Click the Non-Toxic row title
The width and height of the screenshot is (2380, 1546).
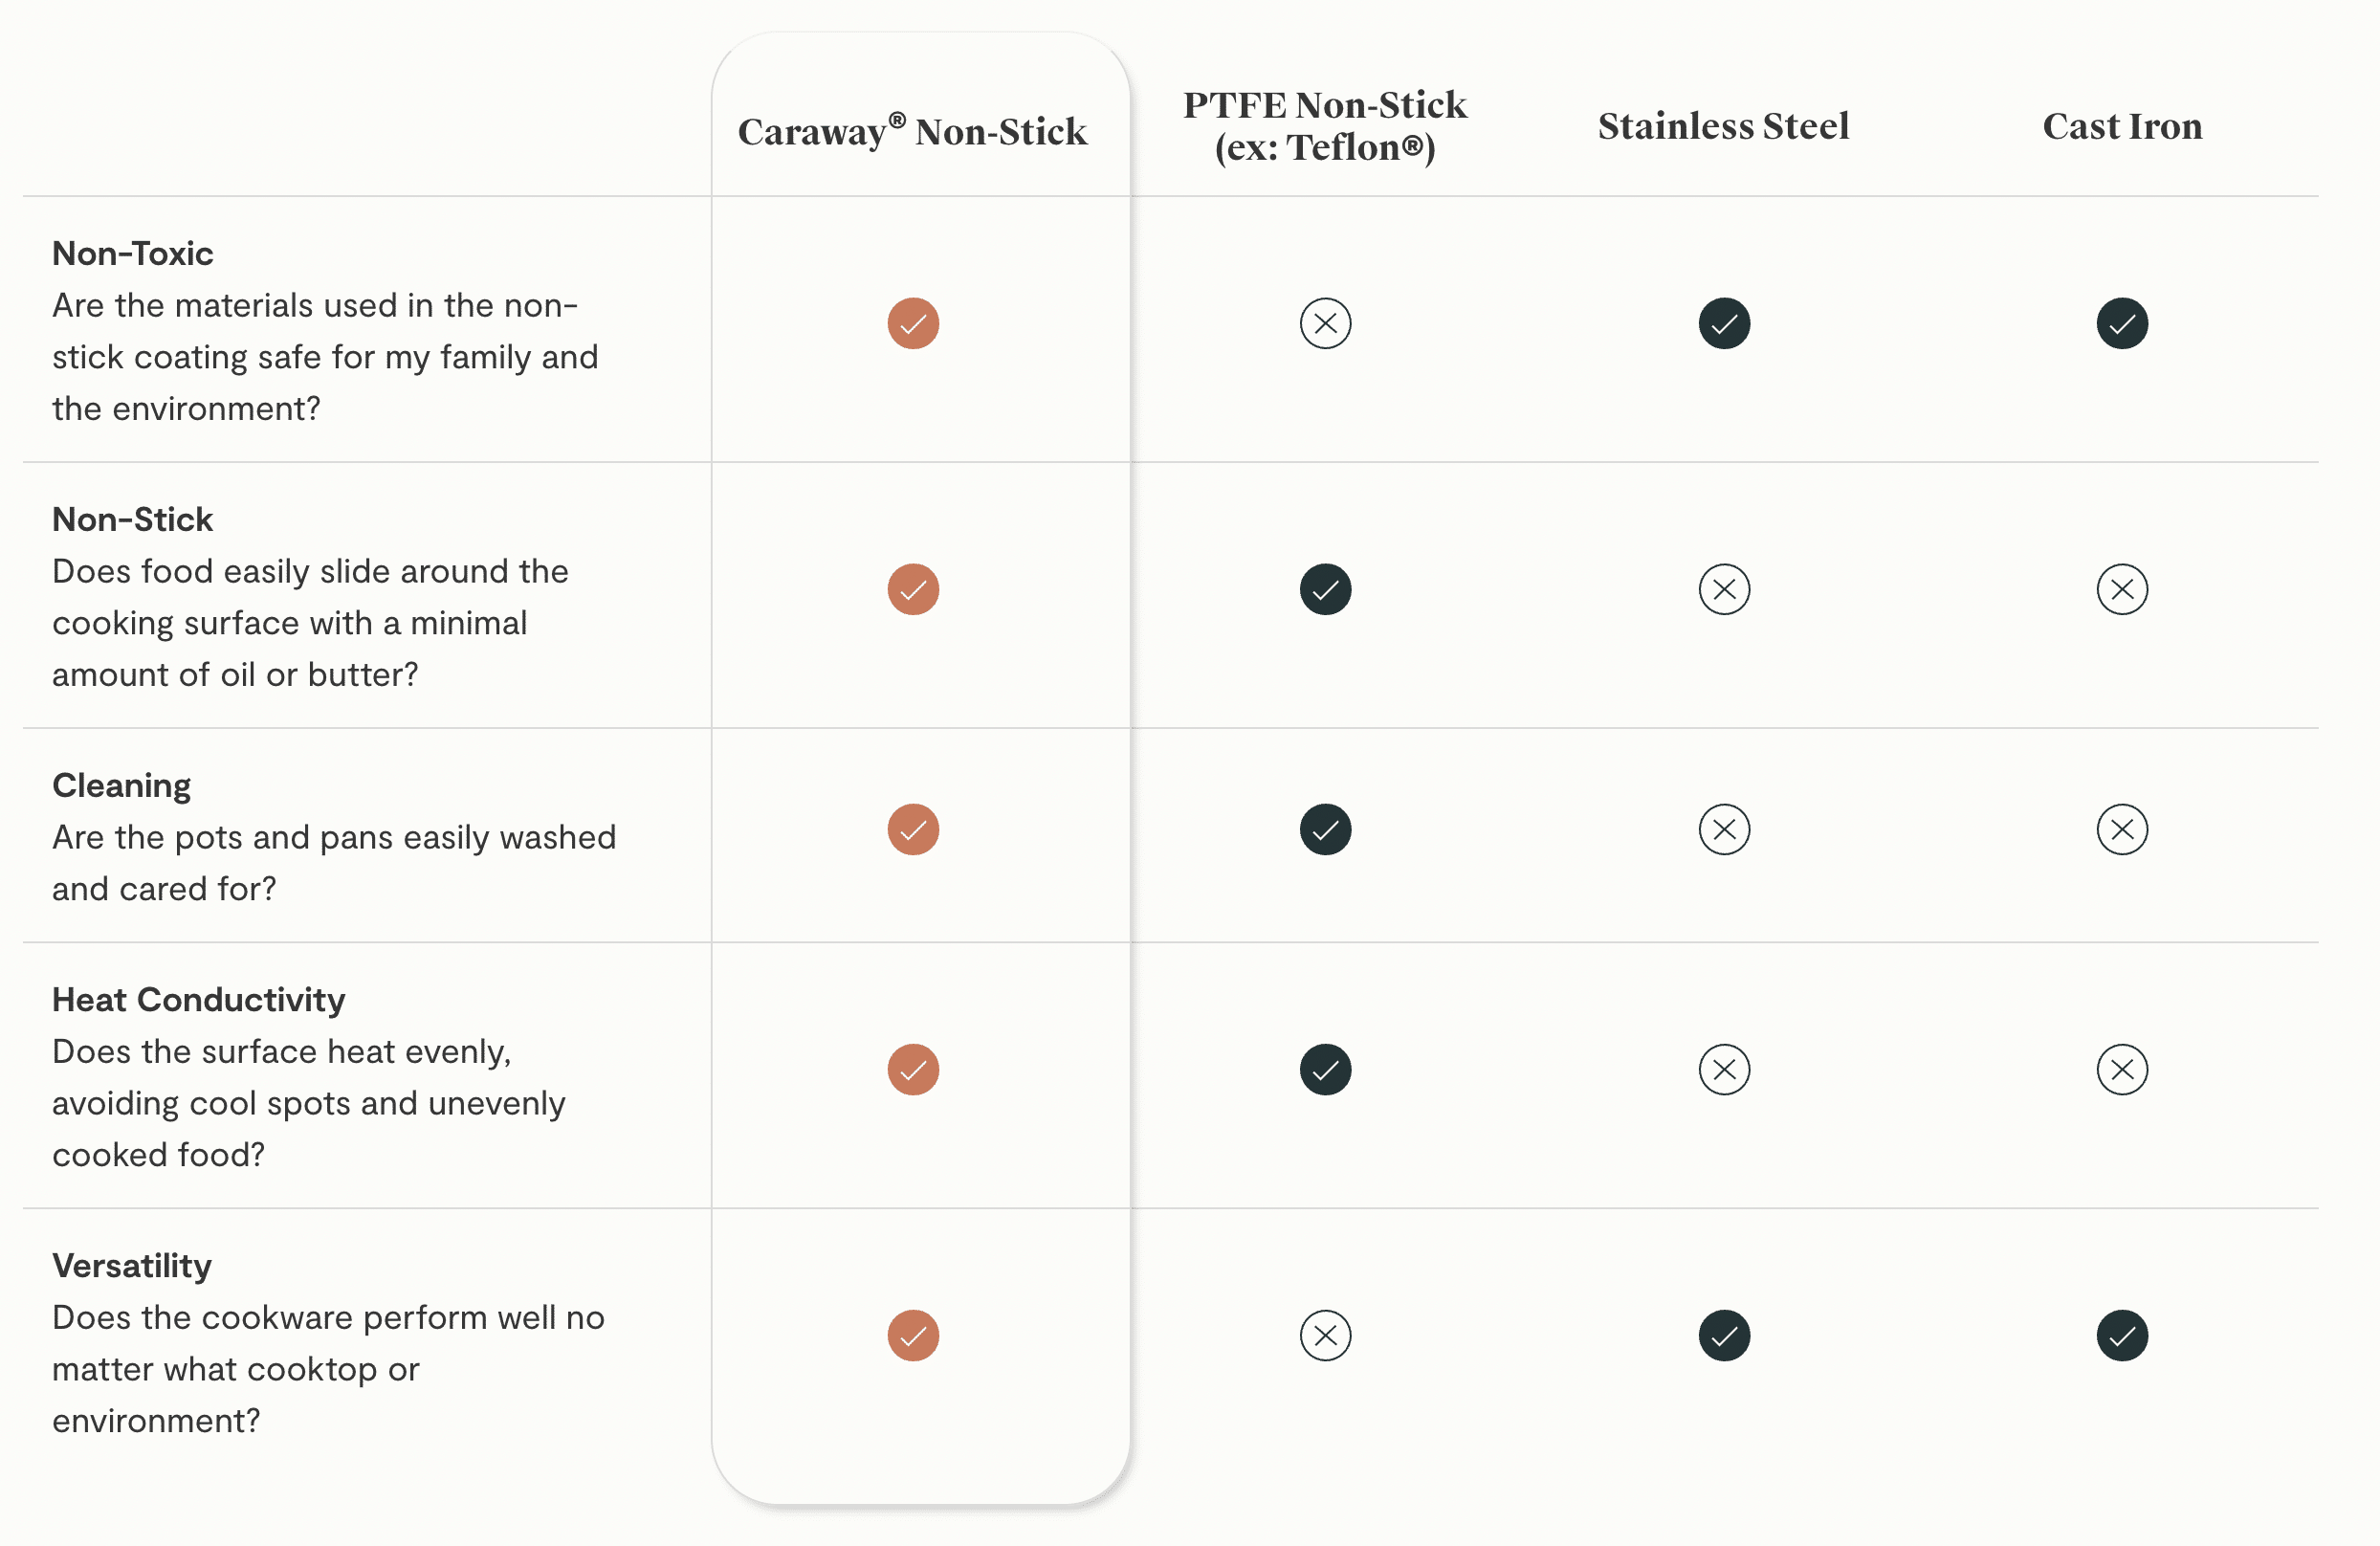[x=133, y=253]
